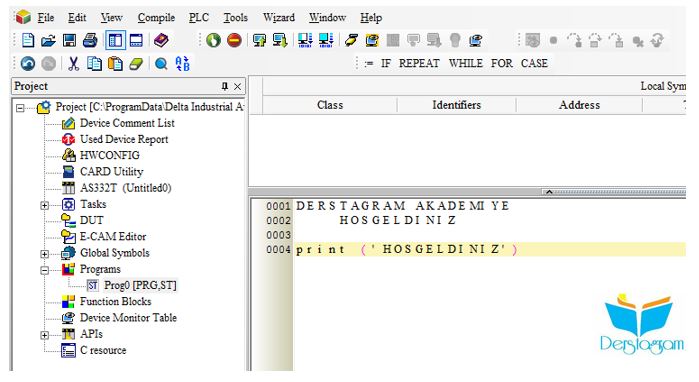Click the last blue monitor icon before the grey group
The image size is (699, 382).
[x=476, y=41]
